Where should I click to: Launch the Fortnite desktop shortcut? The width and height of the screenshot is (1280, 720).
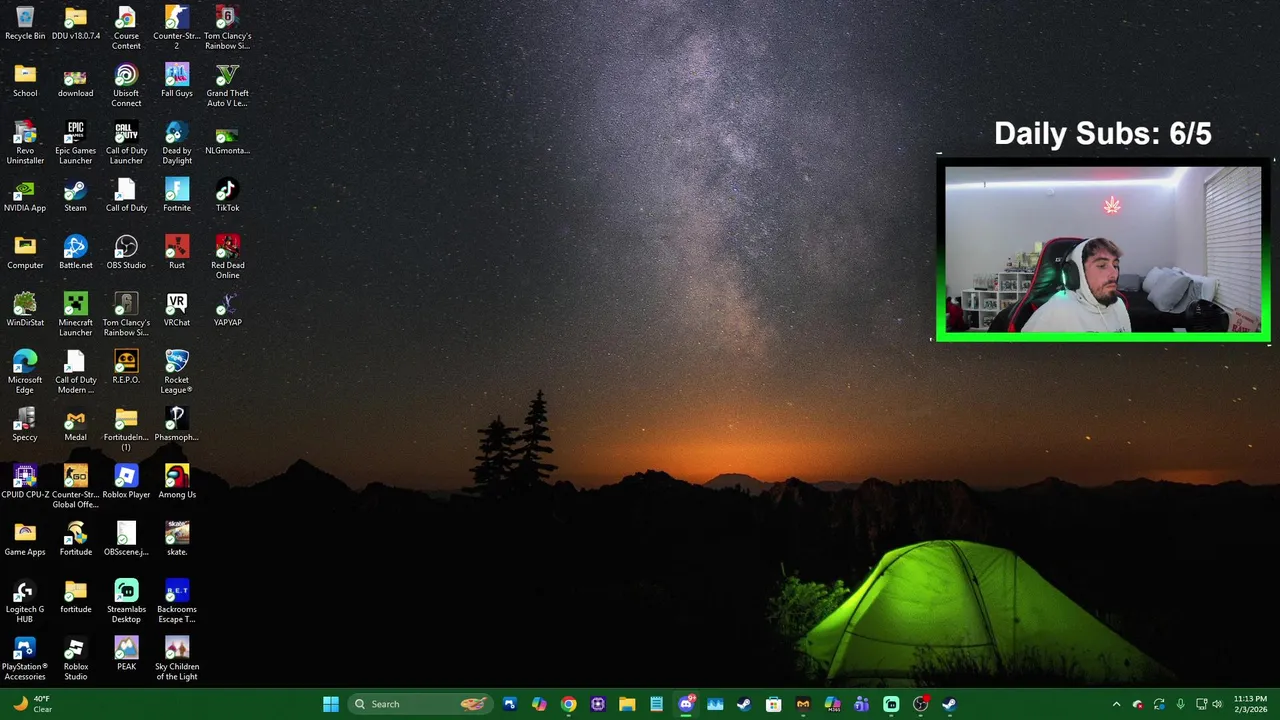(177, 196)
